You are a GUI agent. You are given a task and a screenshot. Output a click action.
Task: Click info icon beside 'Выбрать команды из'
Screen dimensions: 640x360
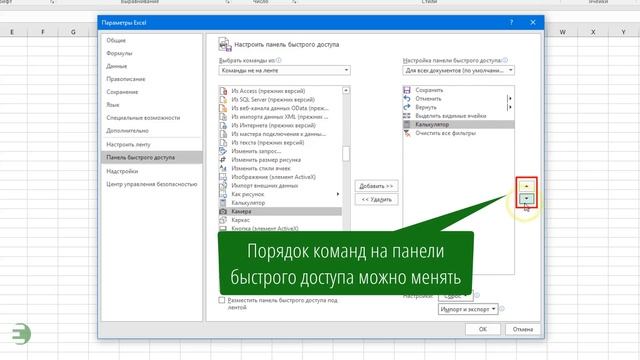coord(279,60)
